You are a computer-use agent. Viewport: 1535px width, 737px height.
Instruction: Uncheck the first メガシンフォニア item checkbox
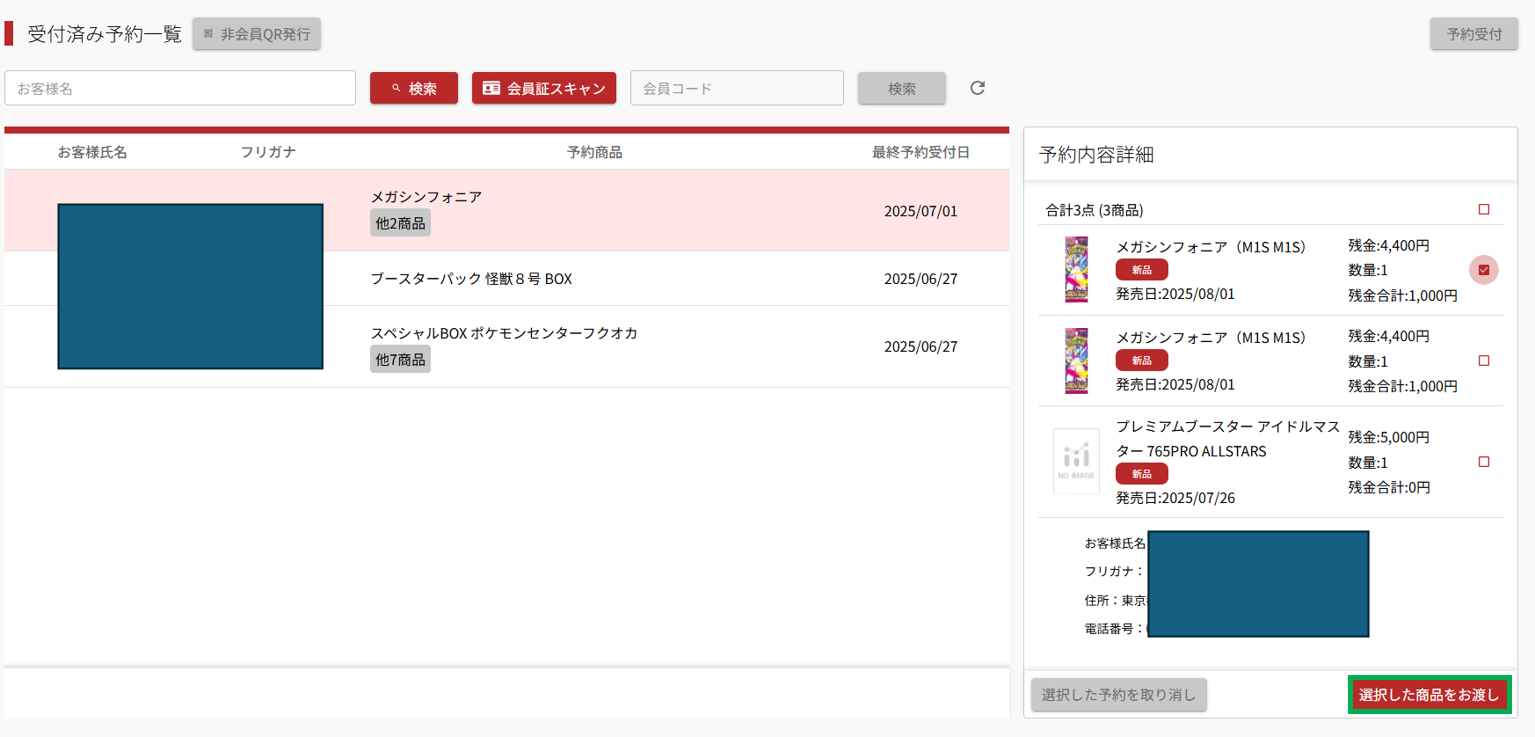point(1484,270)
